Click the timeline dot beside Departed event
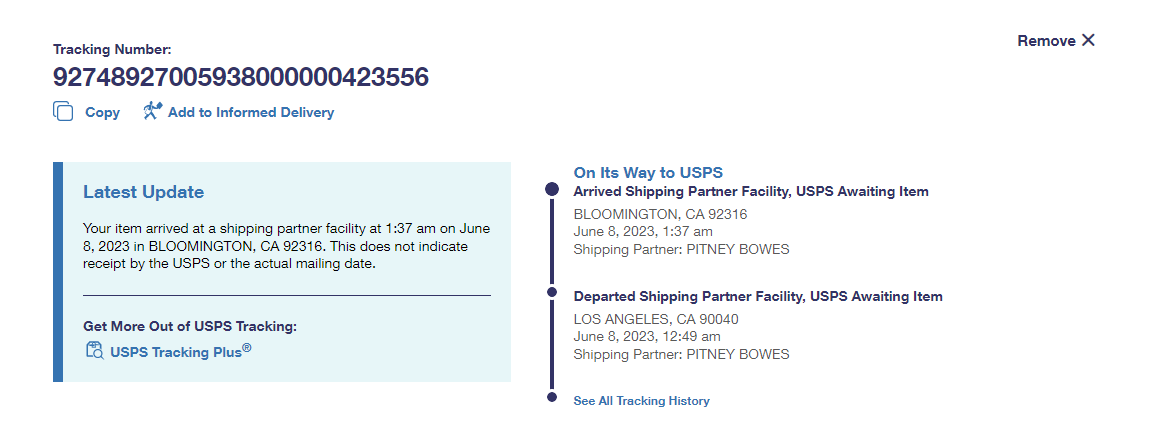 (551, 292)
